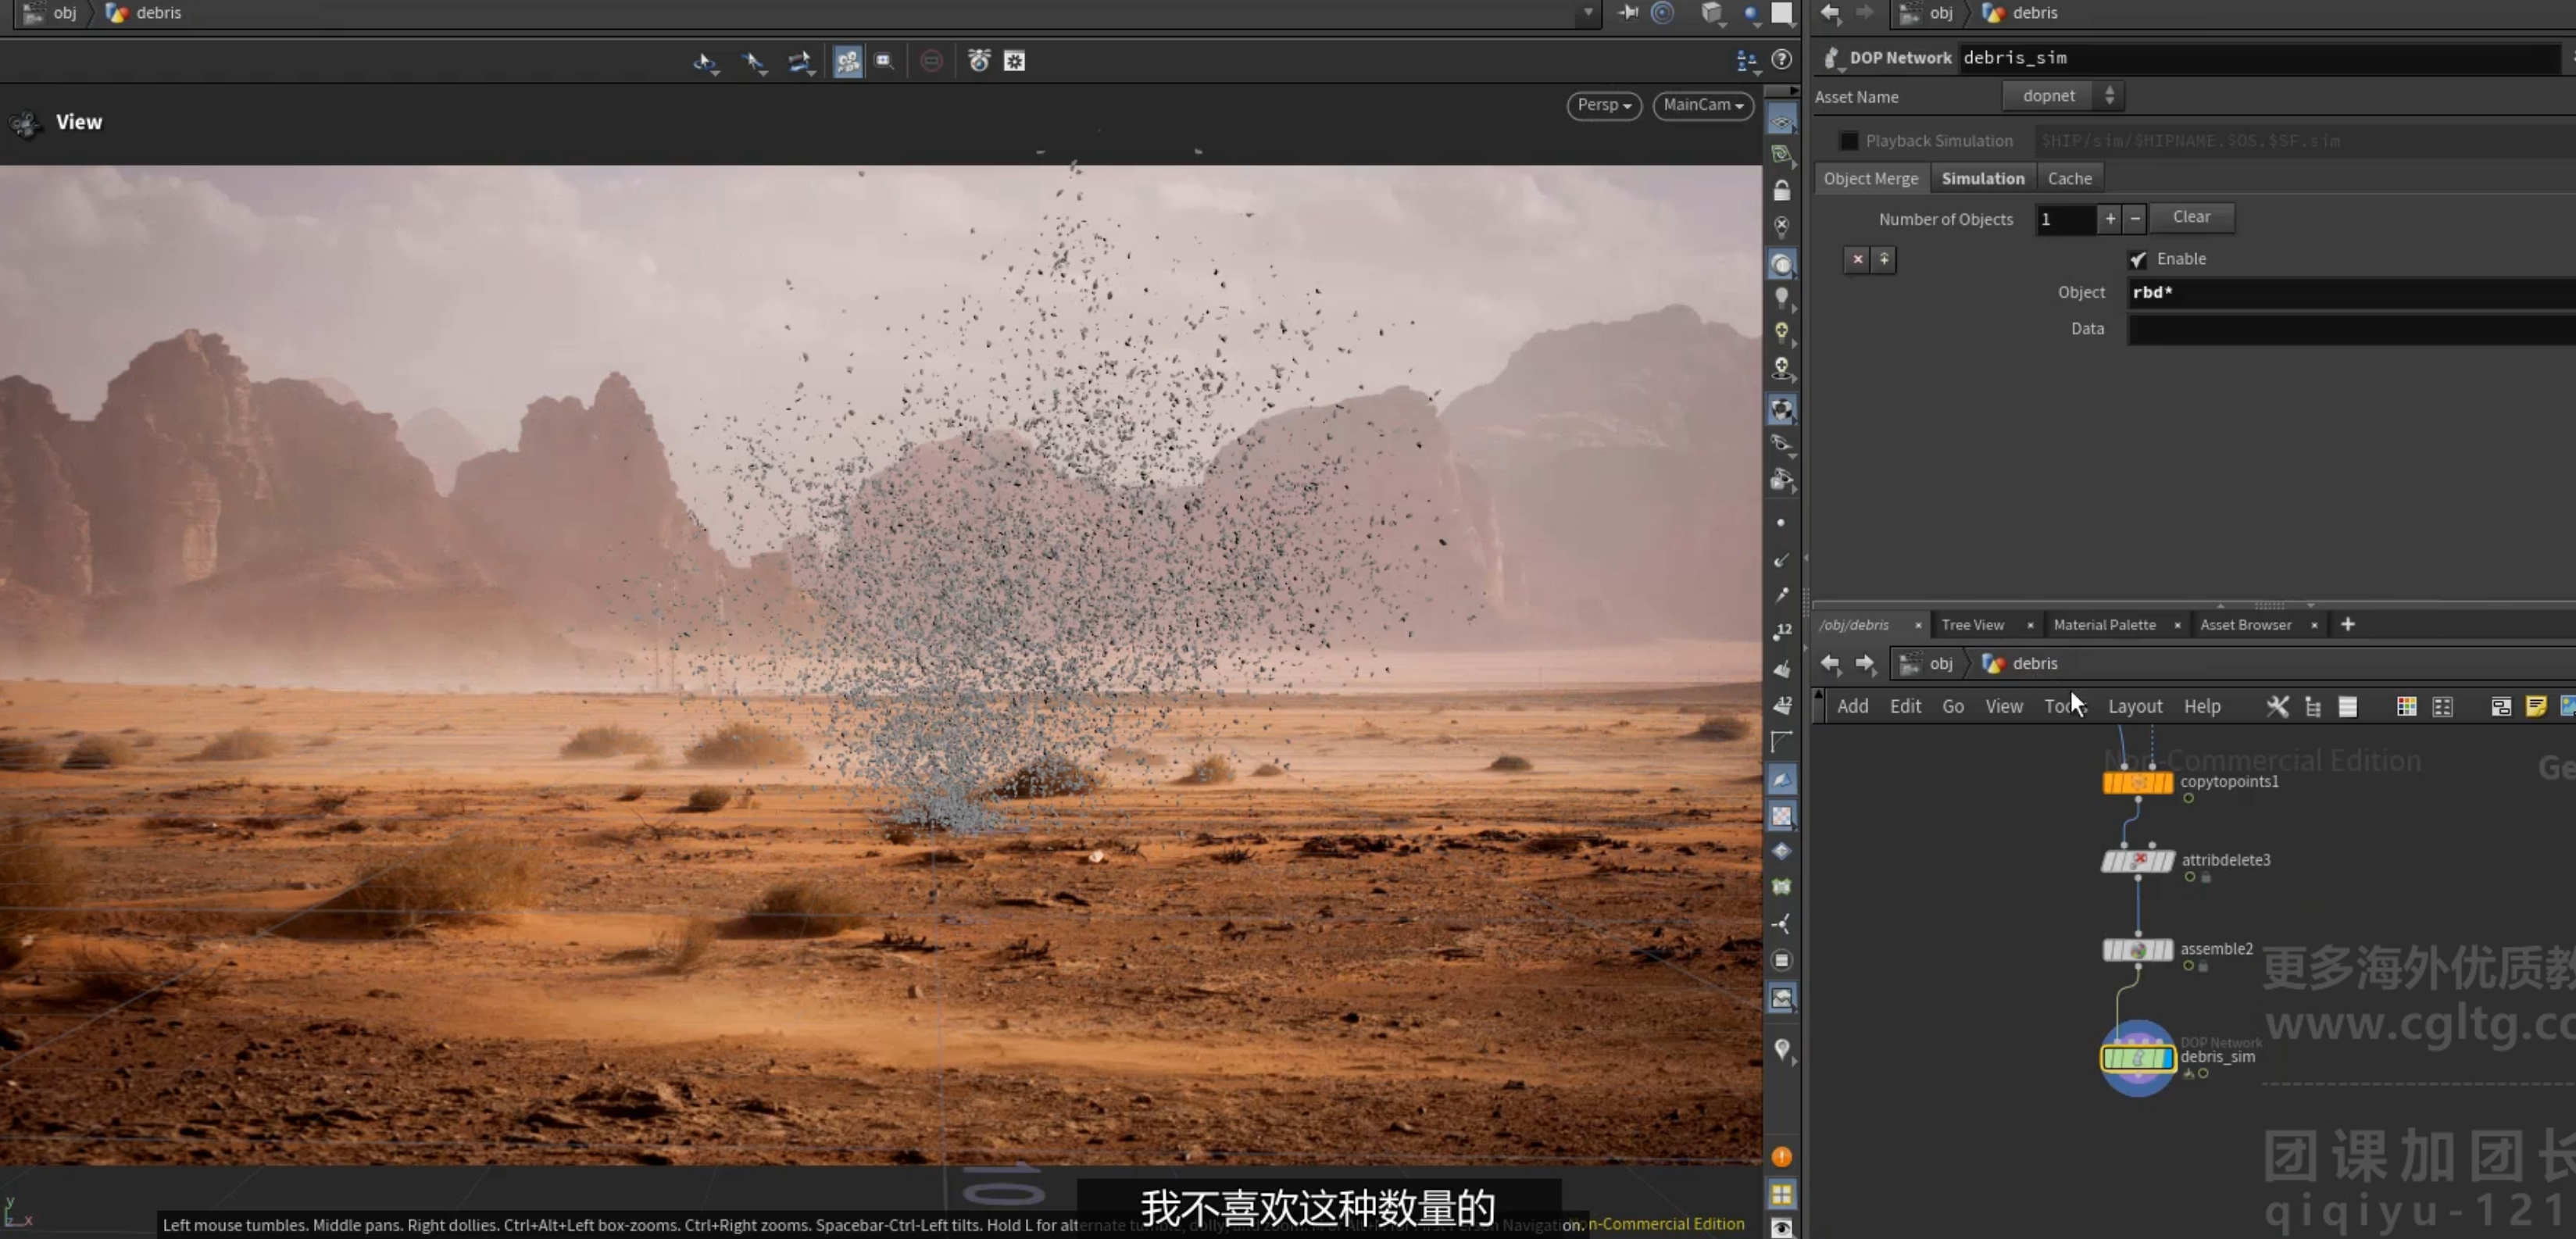Open the people layout dropdown near help icon
Viewport: 2576px width, 1239px height.
1746,61
